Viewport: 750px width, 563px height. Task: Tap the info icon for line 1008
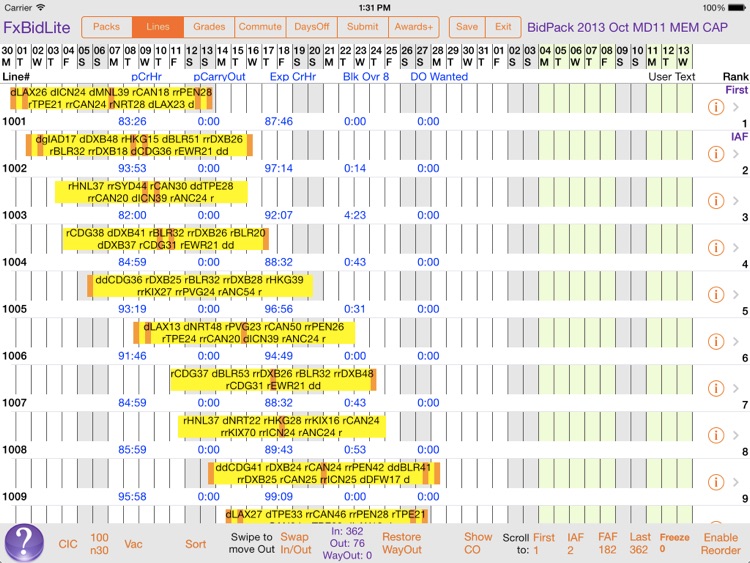tap(716, 435)
